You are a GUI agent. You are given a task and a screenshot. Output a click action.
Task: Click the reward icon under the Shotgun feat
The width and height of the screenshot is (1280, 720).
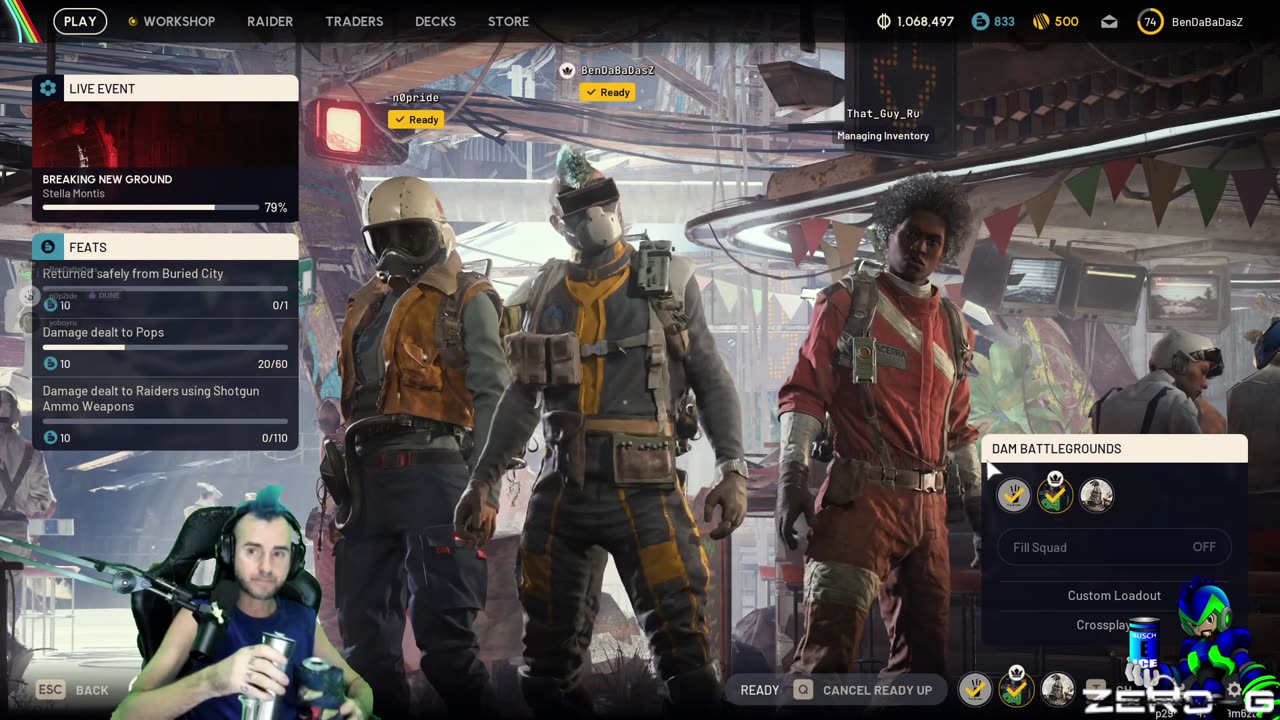50,438
